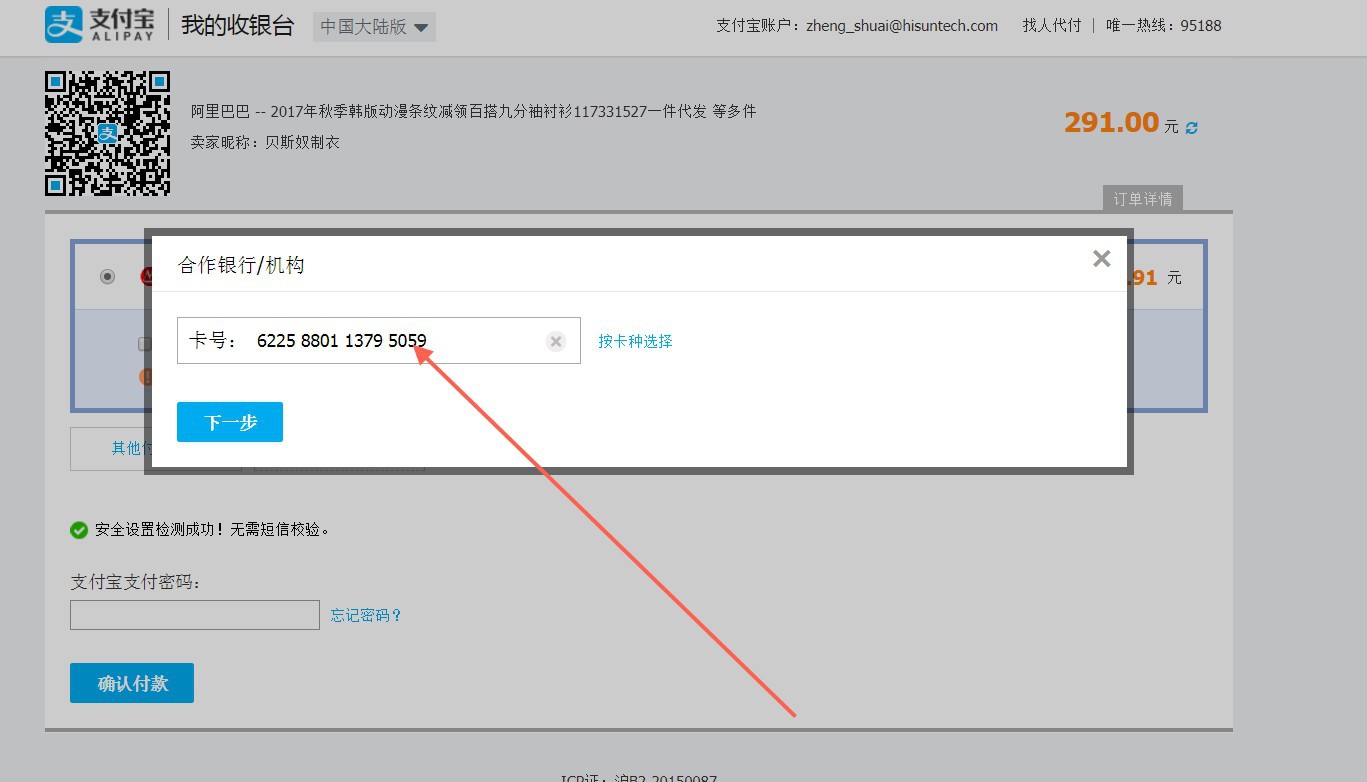Viewport: 1367px width, 782px height.
Task: Click the 合作银行/机构 dialog title
Action: [x=241, y=265]
